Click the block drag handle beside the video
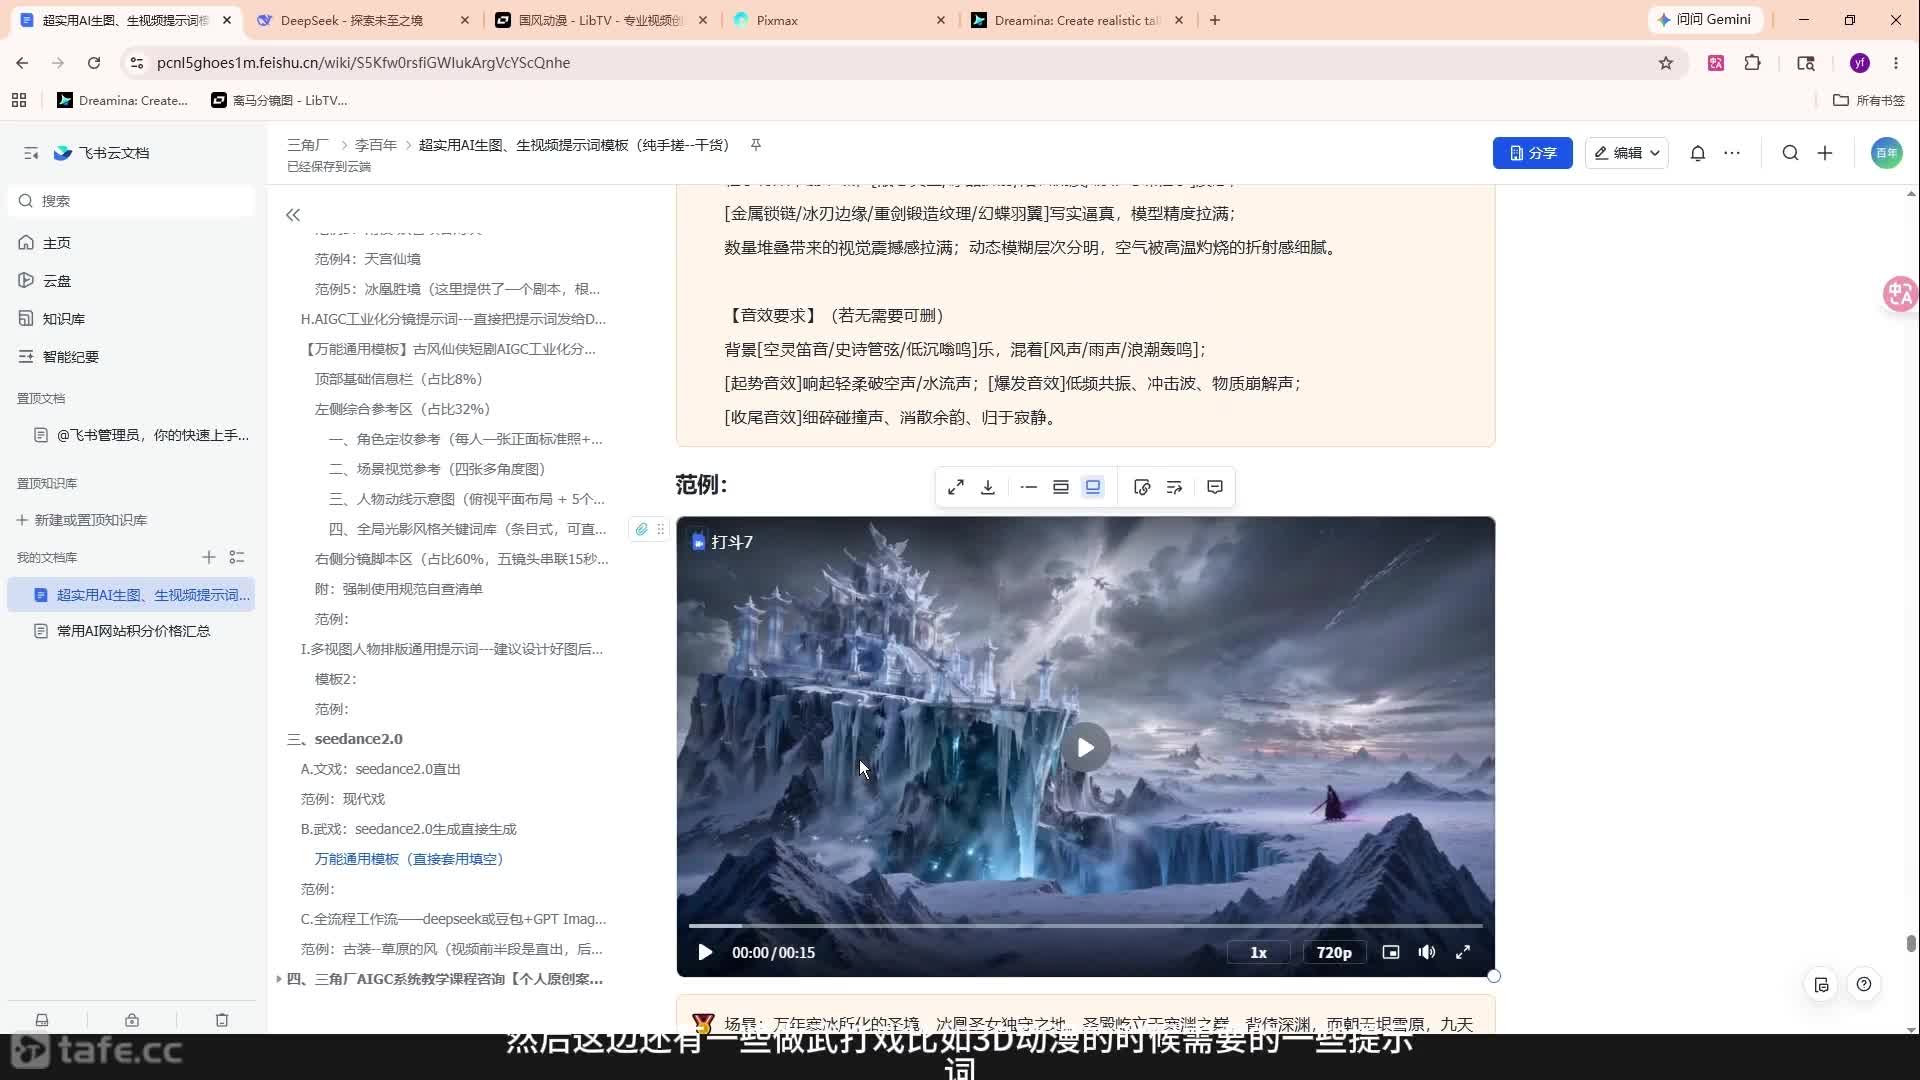The image size is (1920, 1080). [x=660, y=529]
